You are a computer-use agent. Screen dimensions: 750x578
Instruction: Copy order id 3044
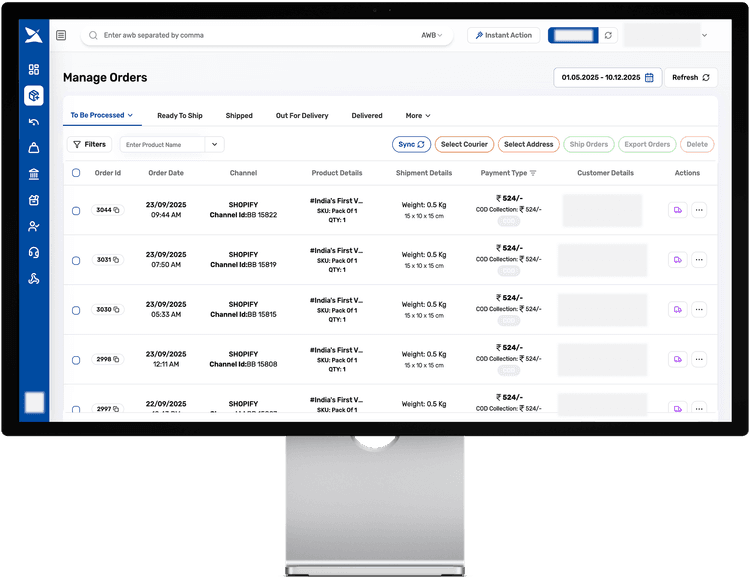[x=116, y=210]
